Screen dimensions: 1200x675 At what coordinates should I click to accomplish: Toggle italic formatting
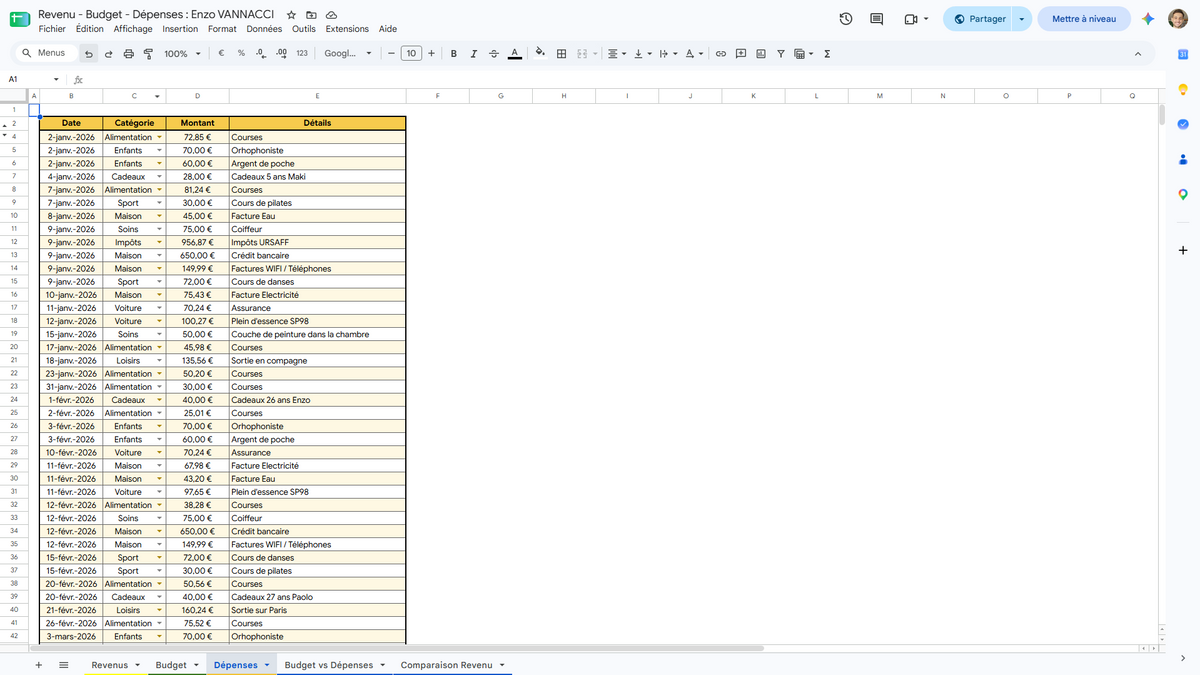pos(474,54)
